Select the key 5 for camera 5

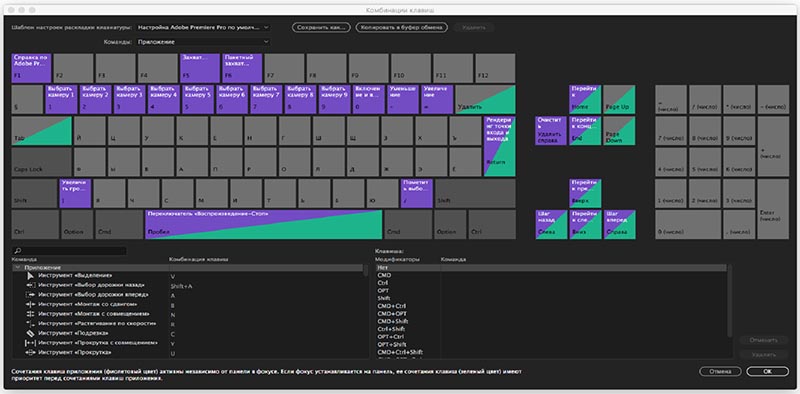[x=198, y=100]
